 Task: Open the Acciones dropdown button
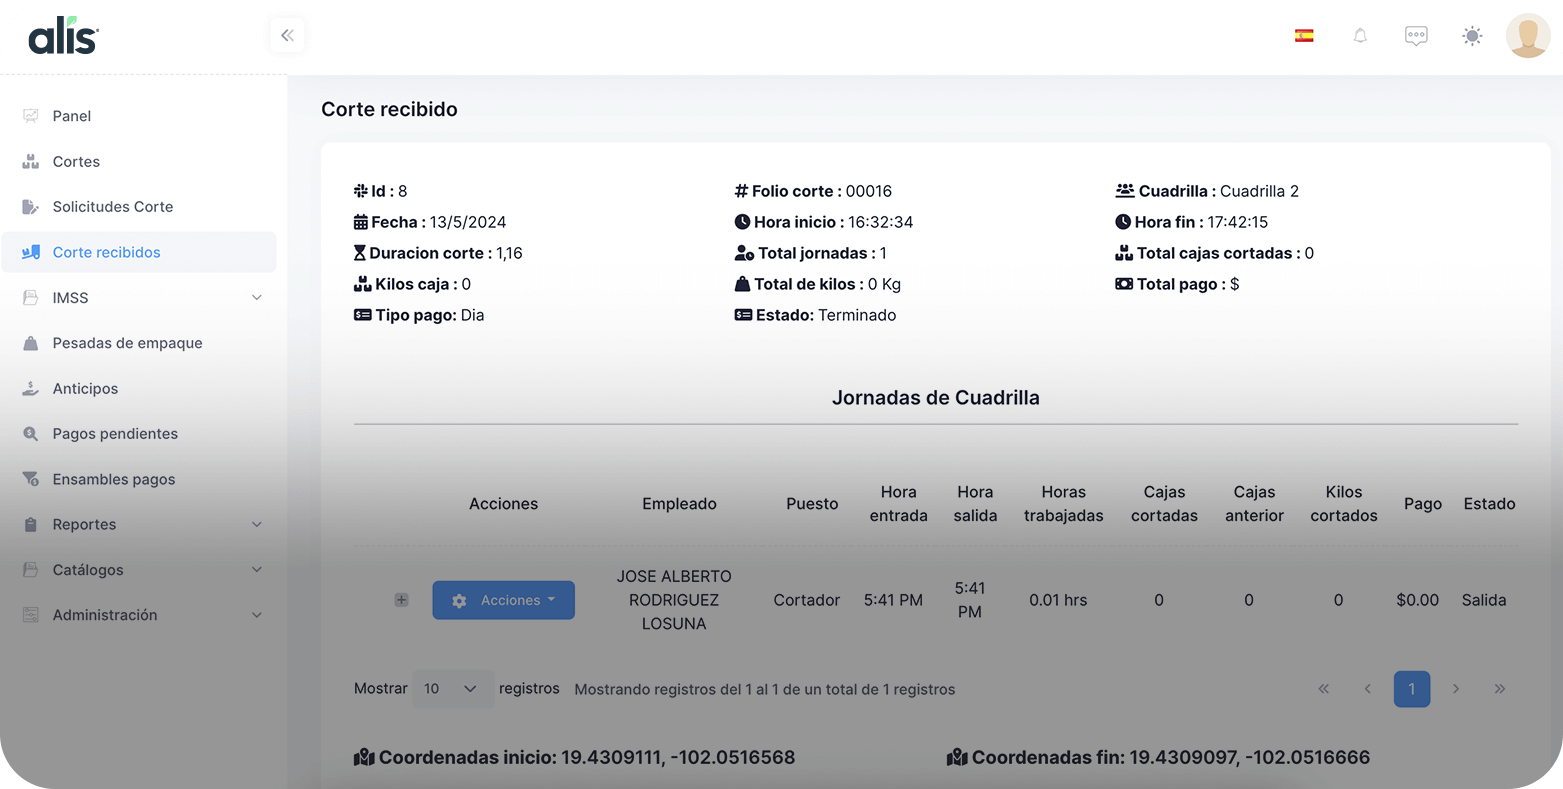[x=503, y=600]
